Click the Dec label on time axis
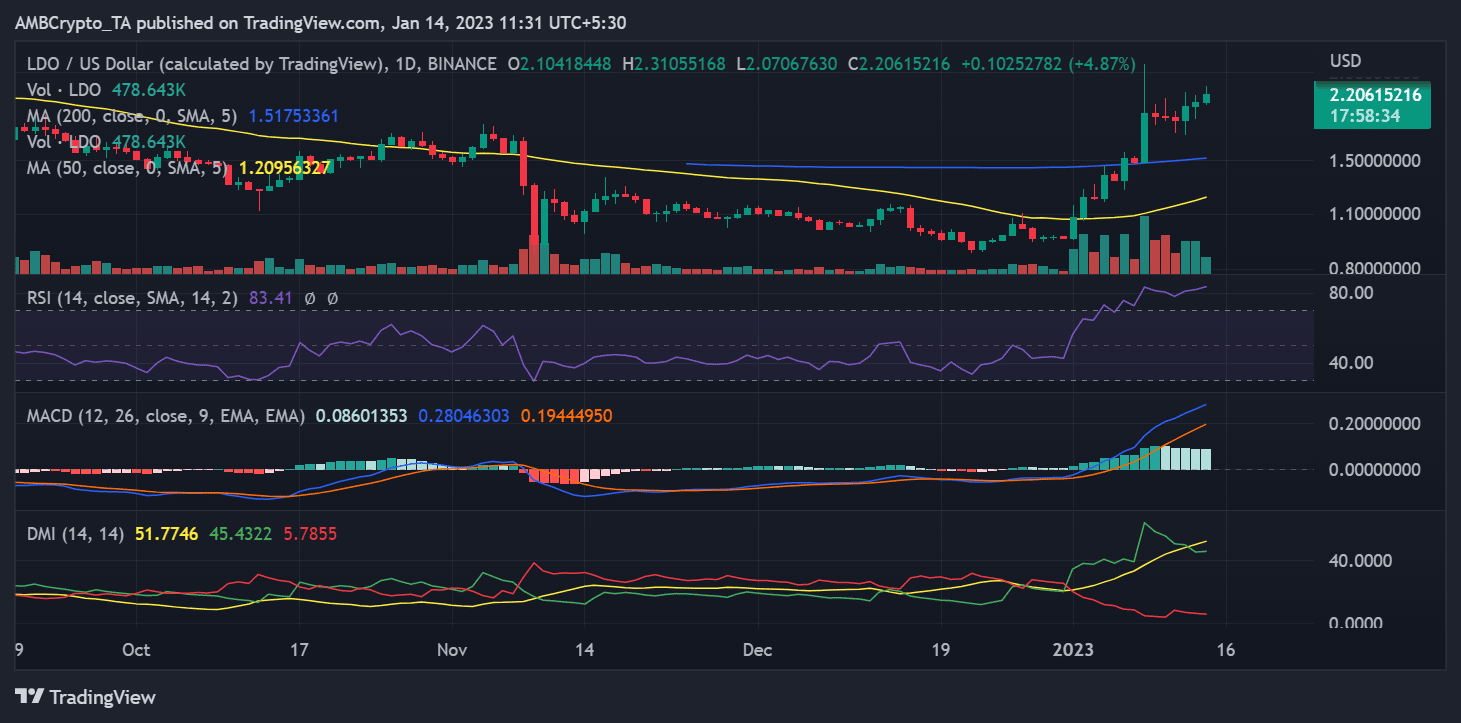 [x=758, y=650]
